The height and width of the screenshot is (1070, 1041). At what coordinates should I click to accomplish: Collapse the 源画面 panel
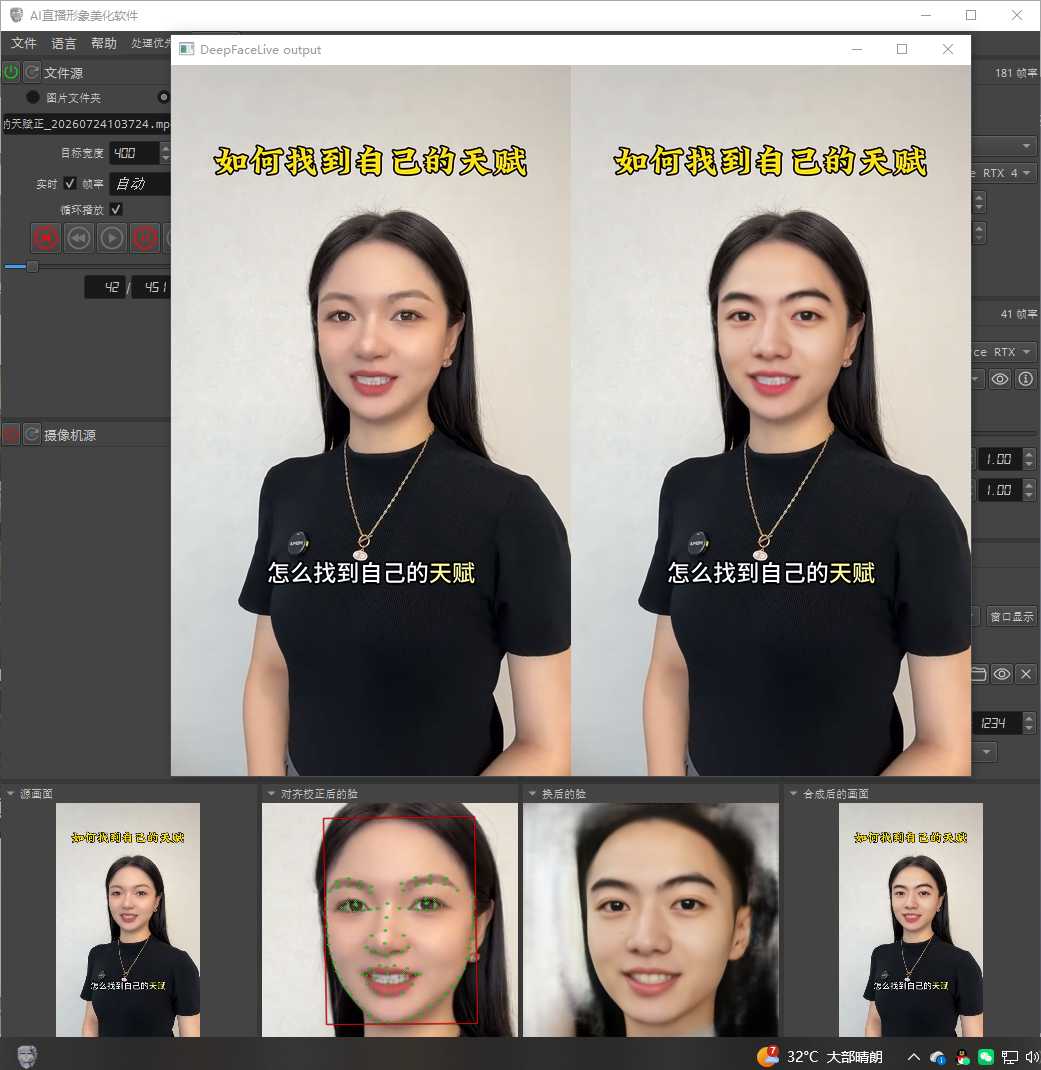coord(10,794)
